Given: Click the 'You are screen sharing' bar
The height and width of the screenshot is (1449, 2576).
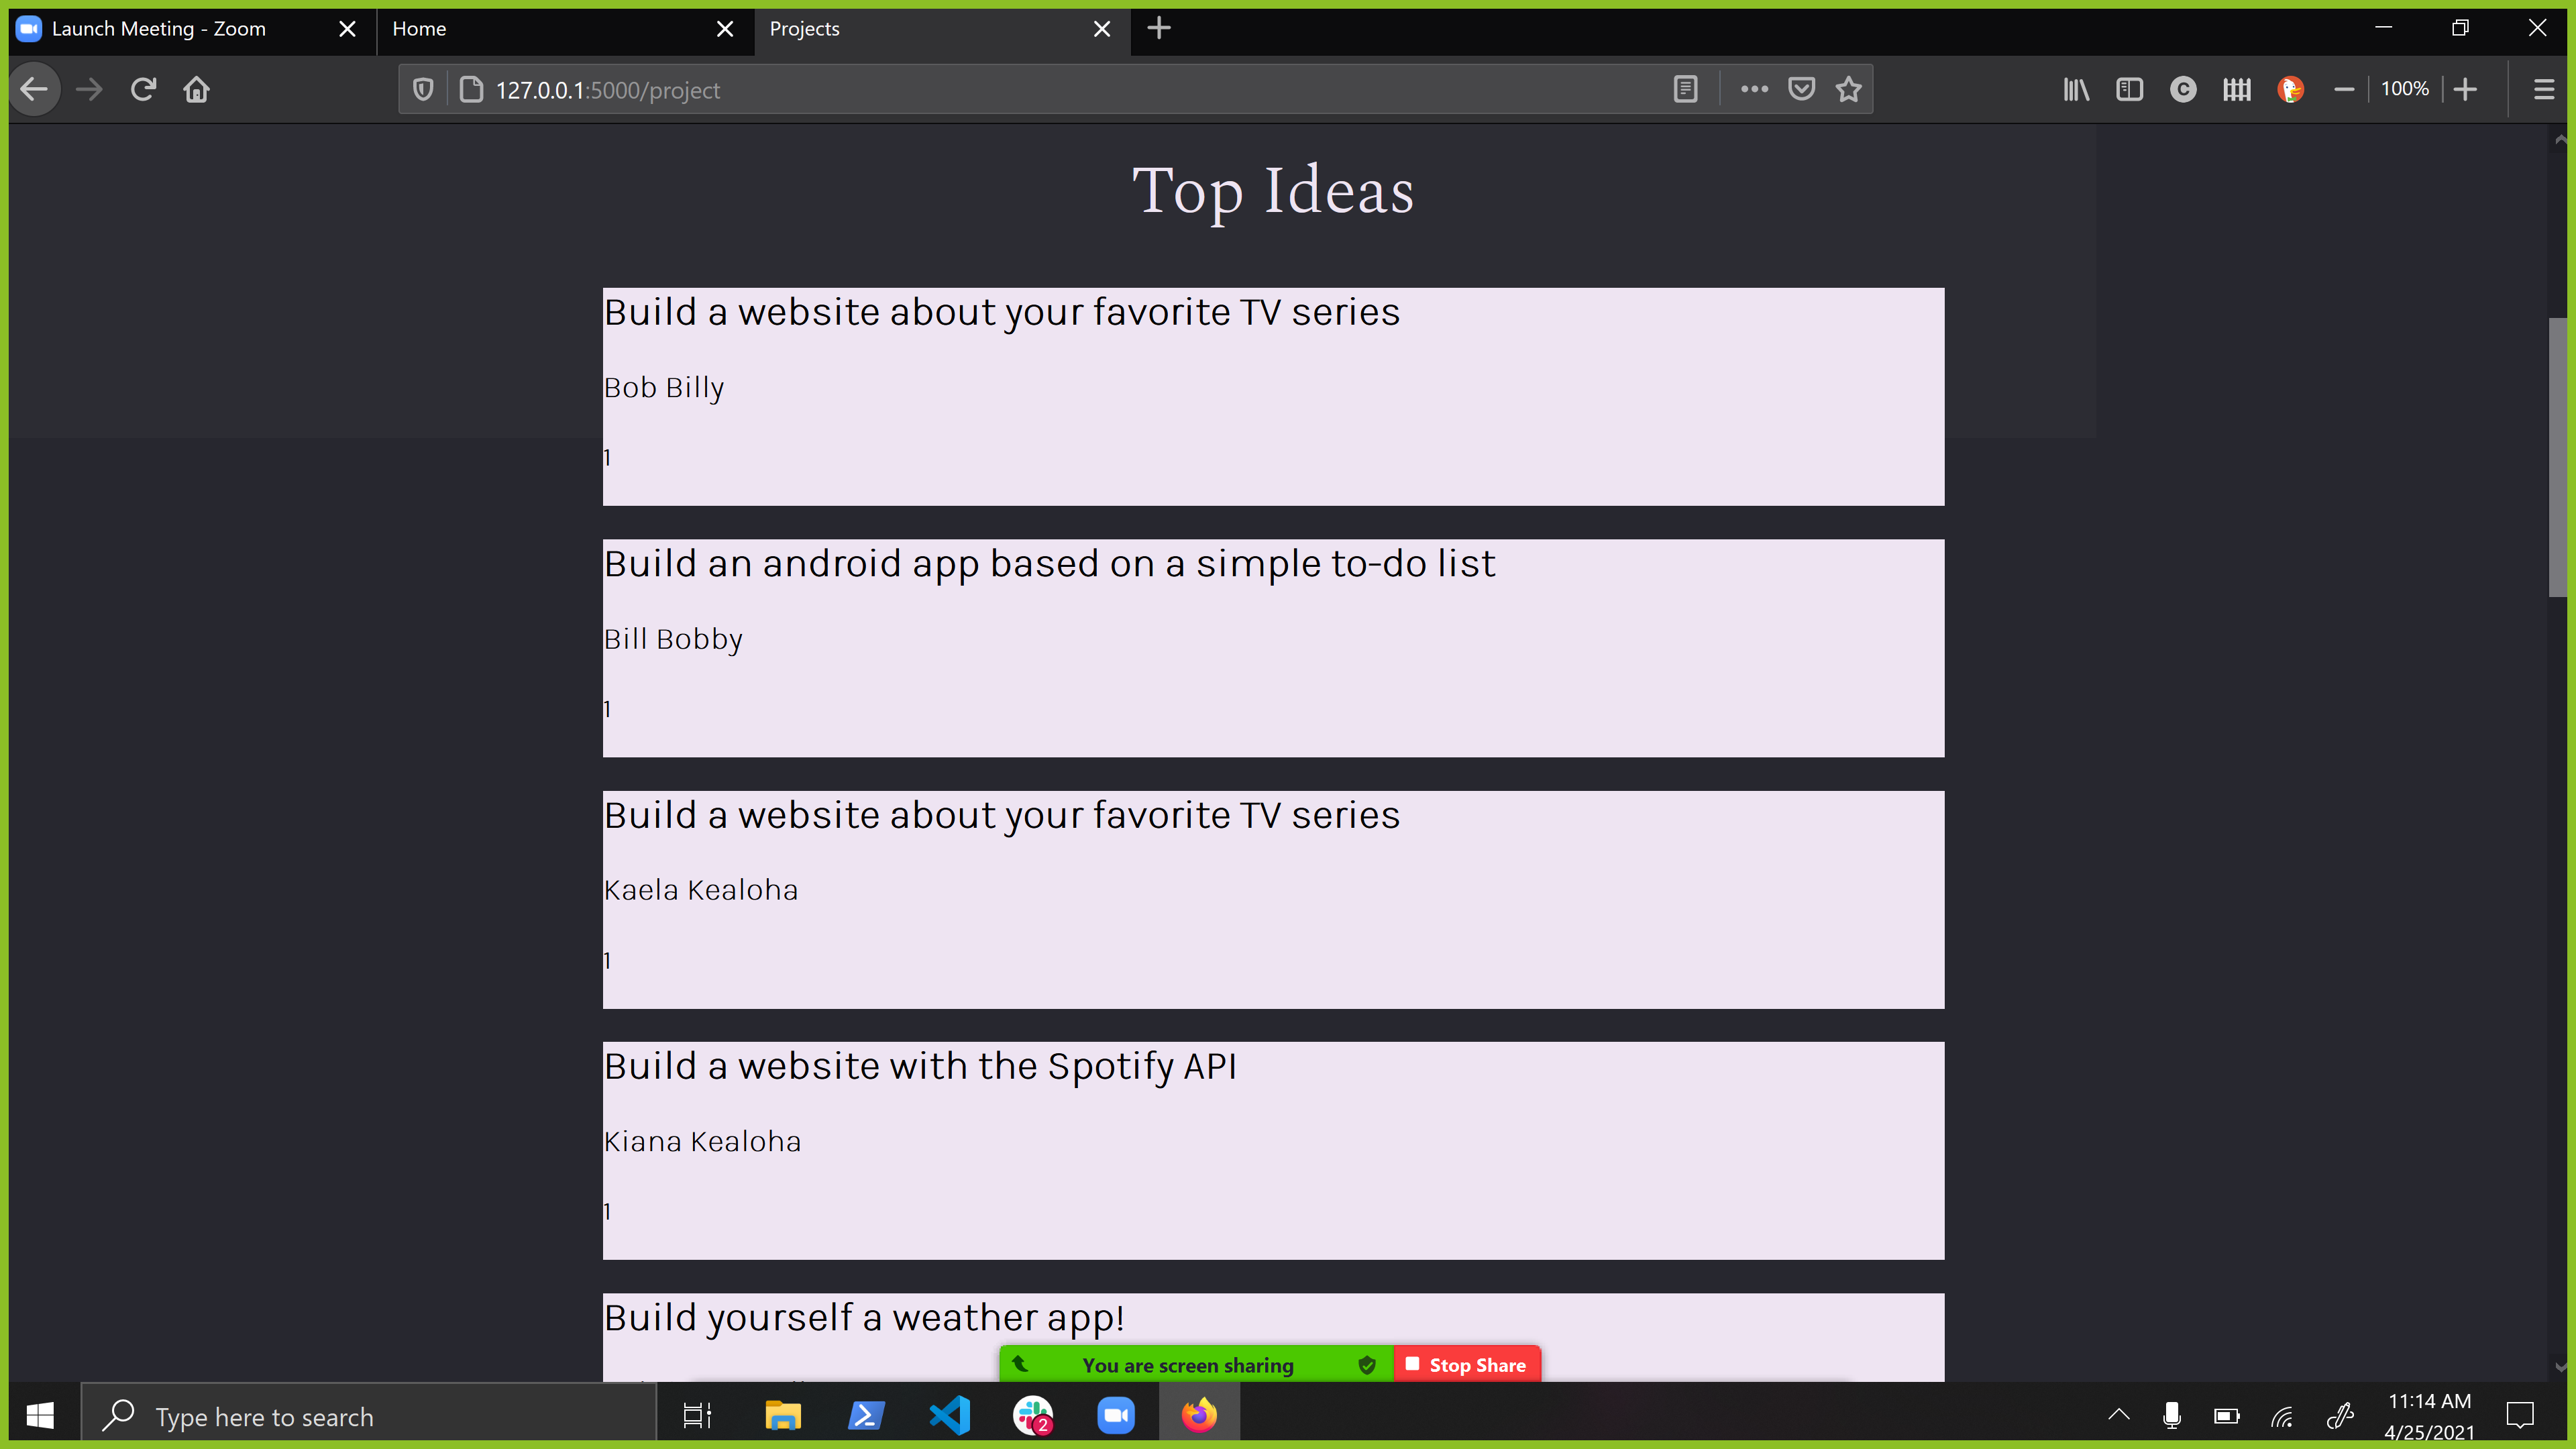Looking at the screenshot, I should (x=1187, y=1365).
